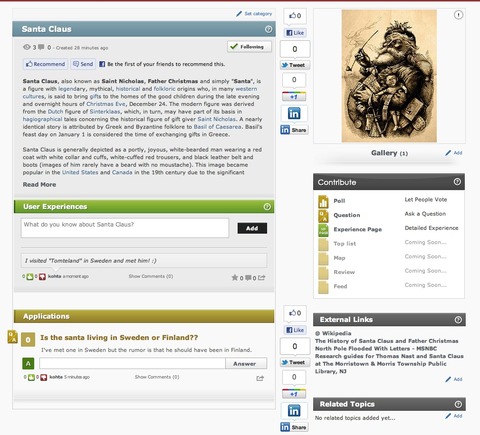Focus the answer input field

pyautogui.click(x=132, y=363)
